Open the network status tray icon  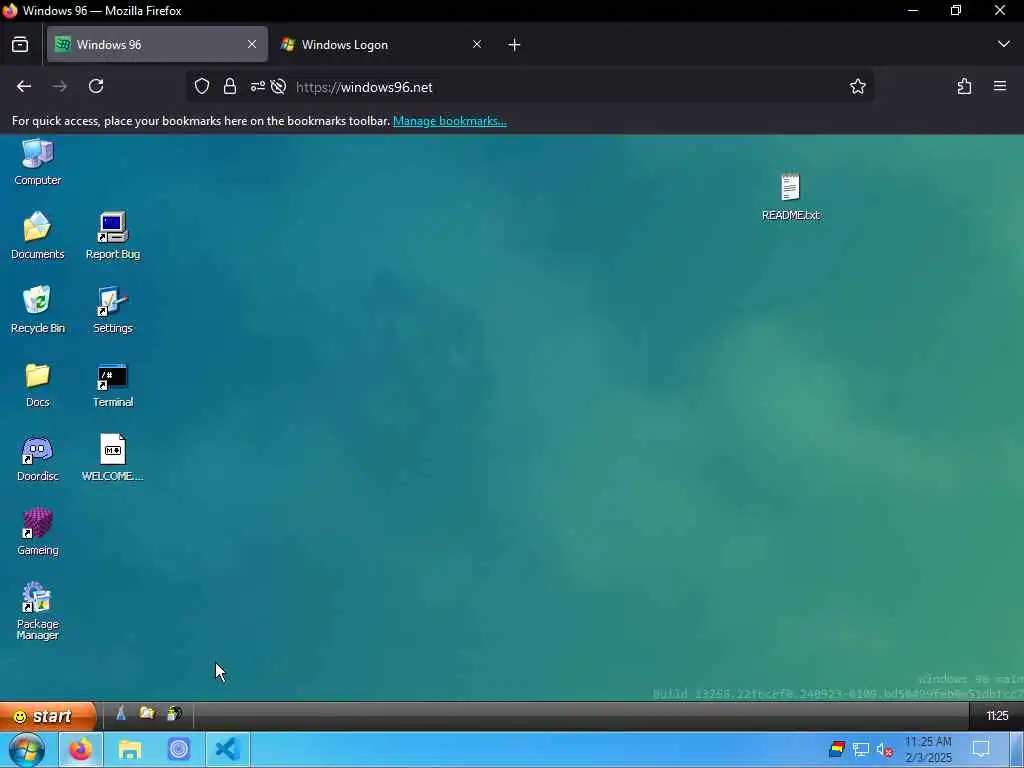[861, 749]
